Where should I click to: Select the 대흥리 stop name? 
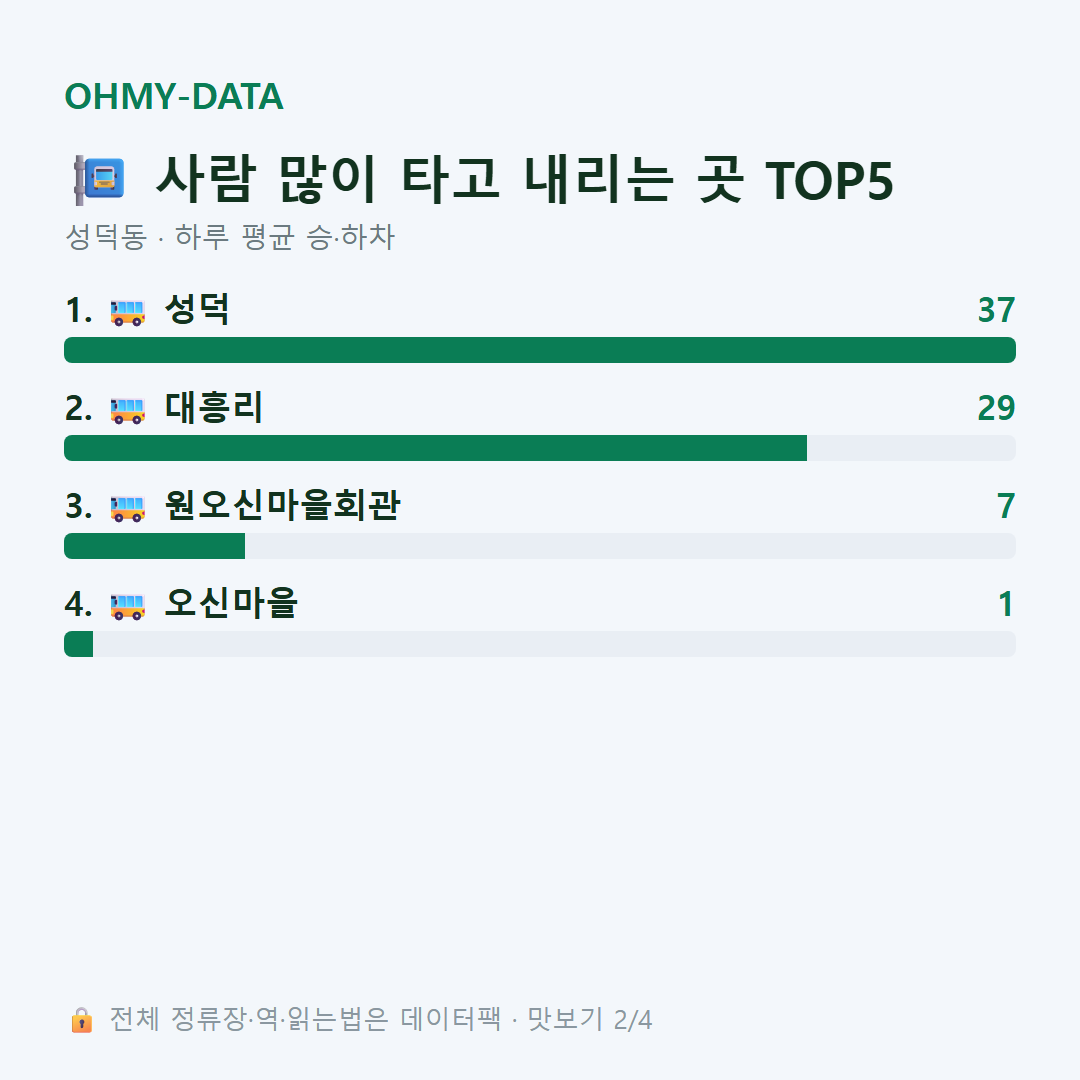click(214, 408)
